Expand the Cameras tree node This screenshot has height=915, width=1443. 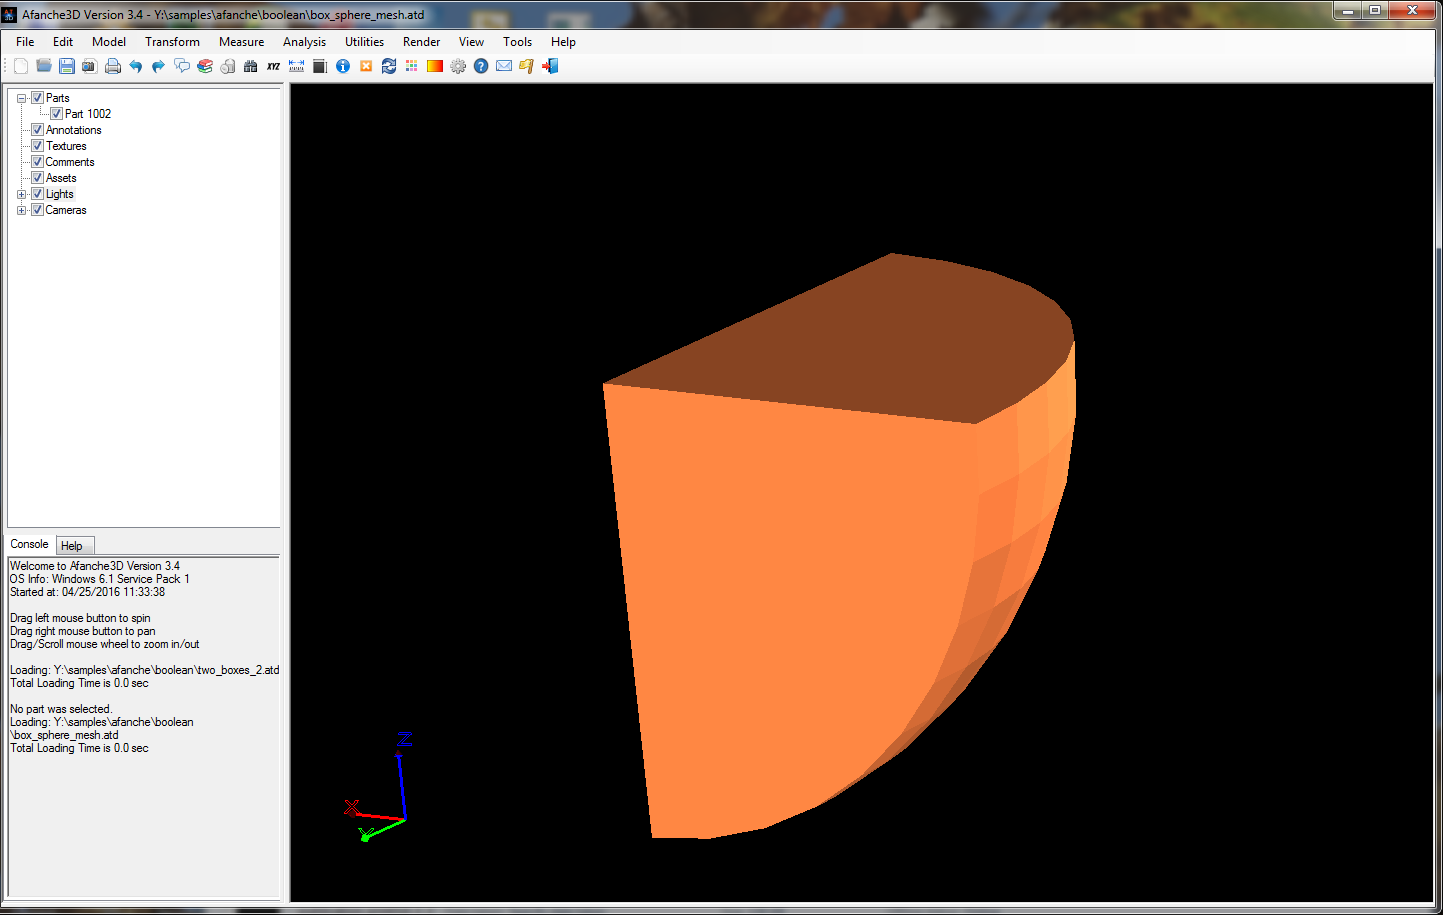coord(21,210)
